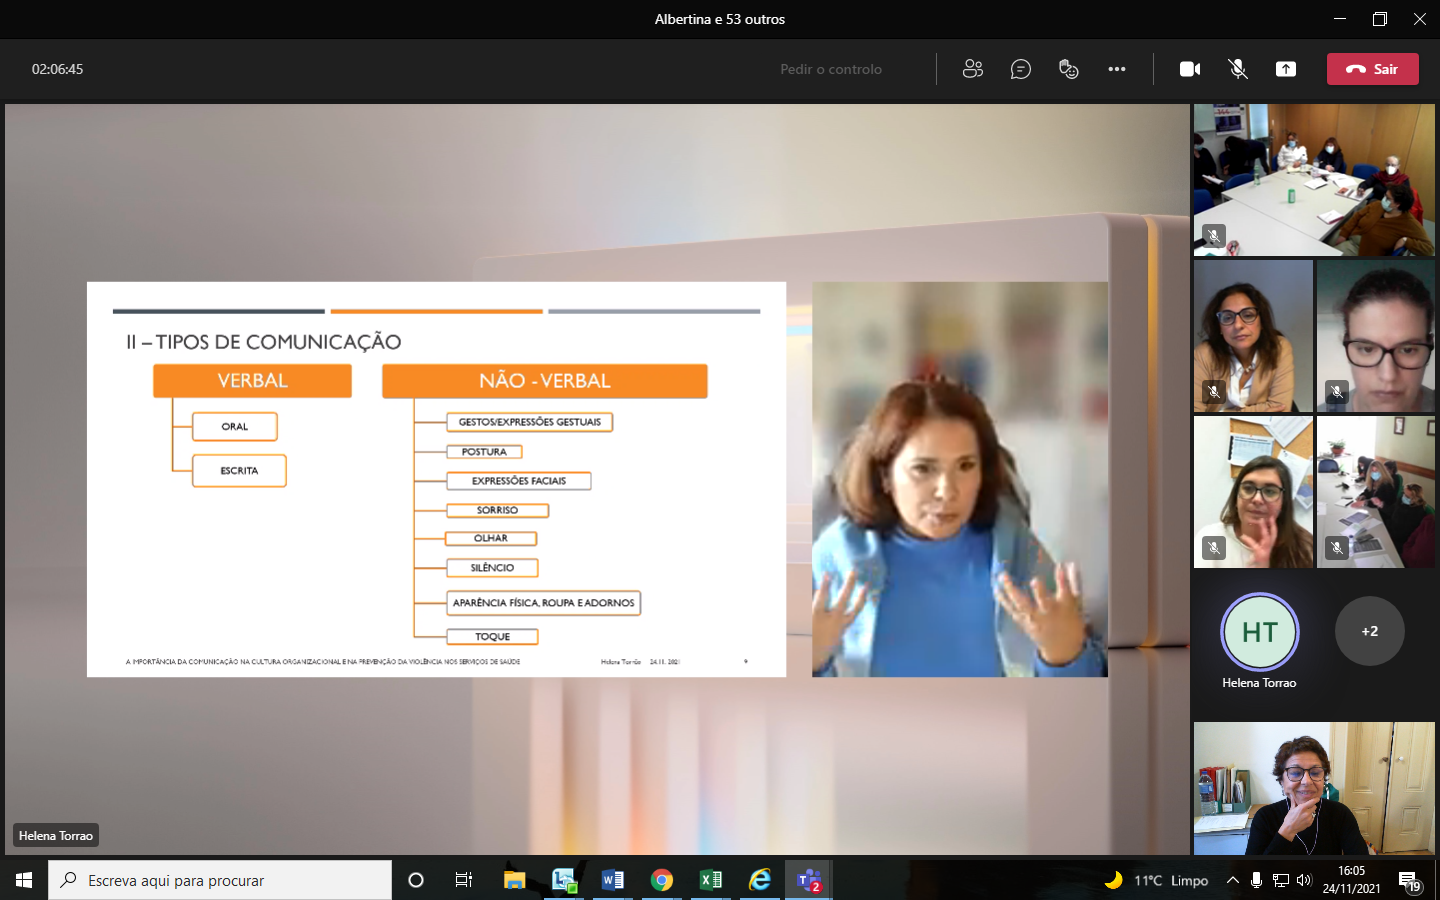Show the +2 overflow participants
1440x900 pixels.
1370,631
